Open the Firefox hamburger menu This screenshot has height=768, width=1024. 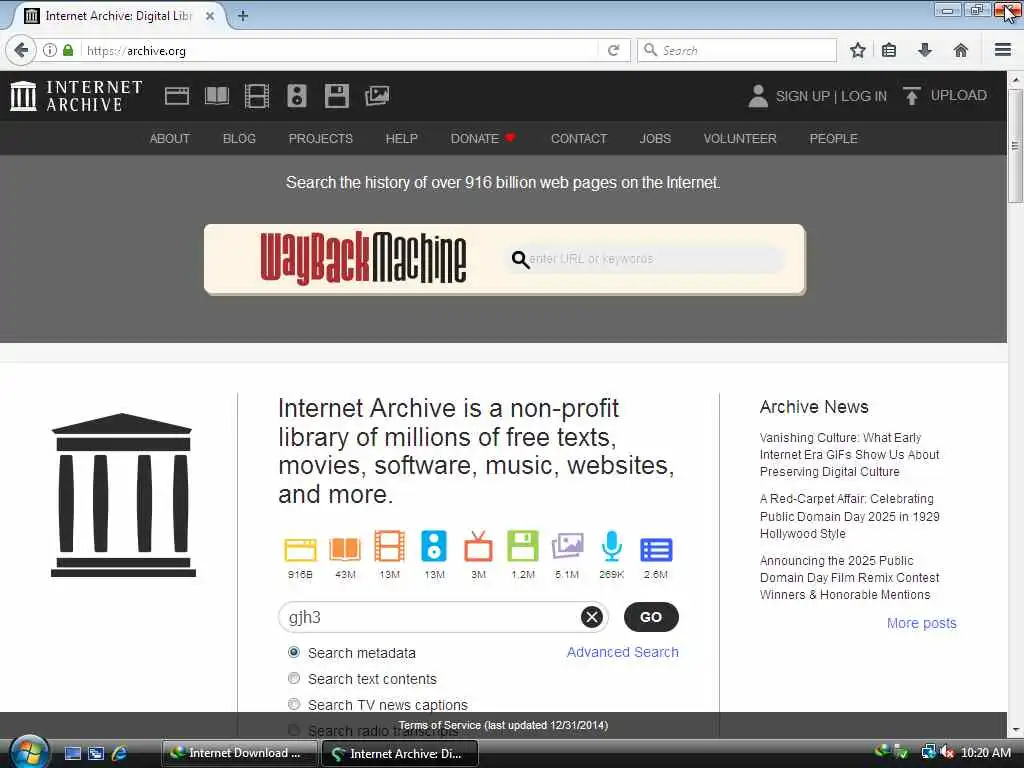click(1003, 50)
